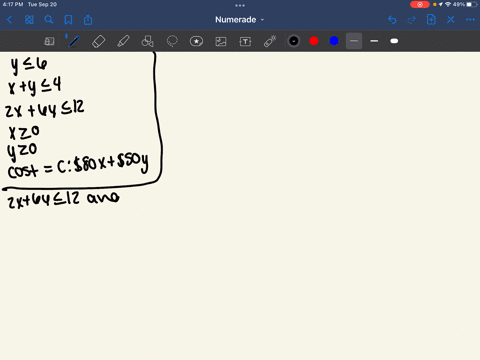Select the Lasso selection tool

point(172,41)
